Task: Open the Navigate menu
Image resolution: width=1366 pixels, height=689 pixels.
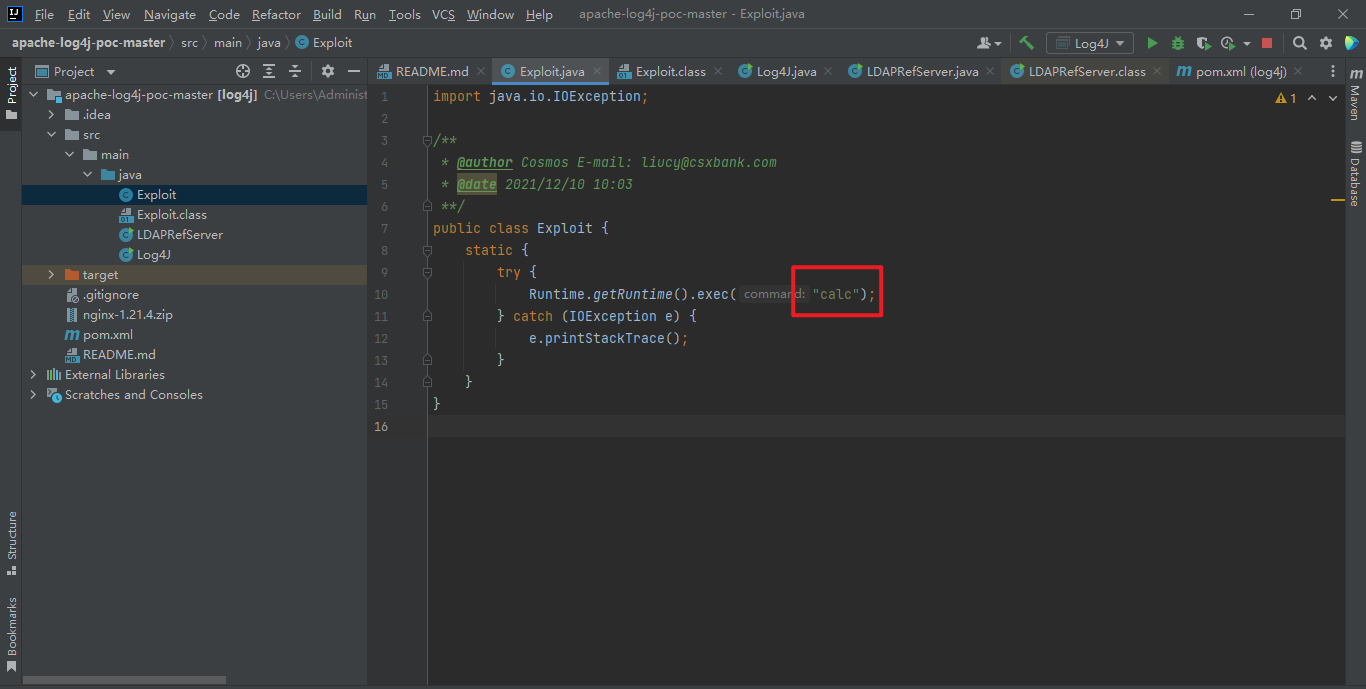Action: (170, 14)
